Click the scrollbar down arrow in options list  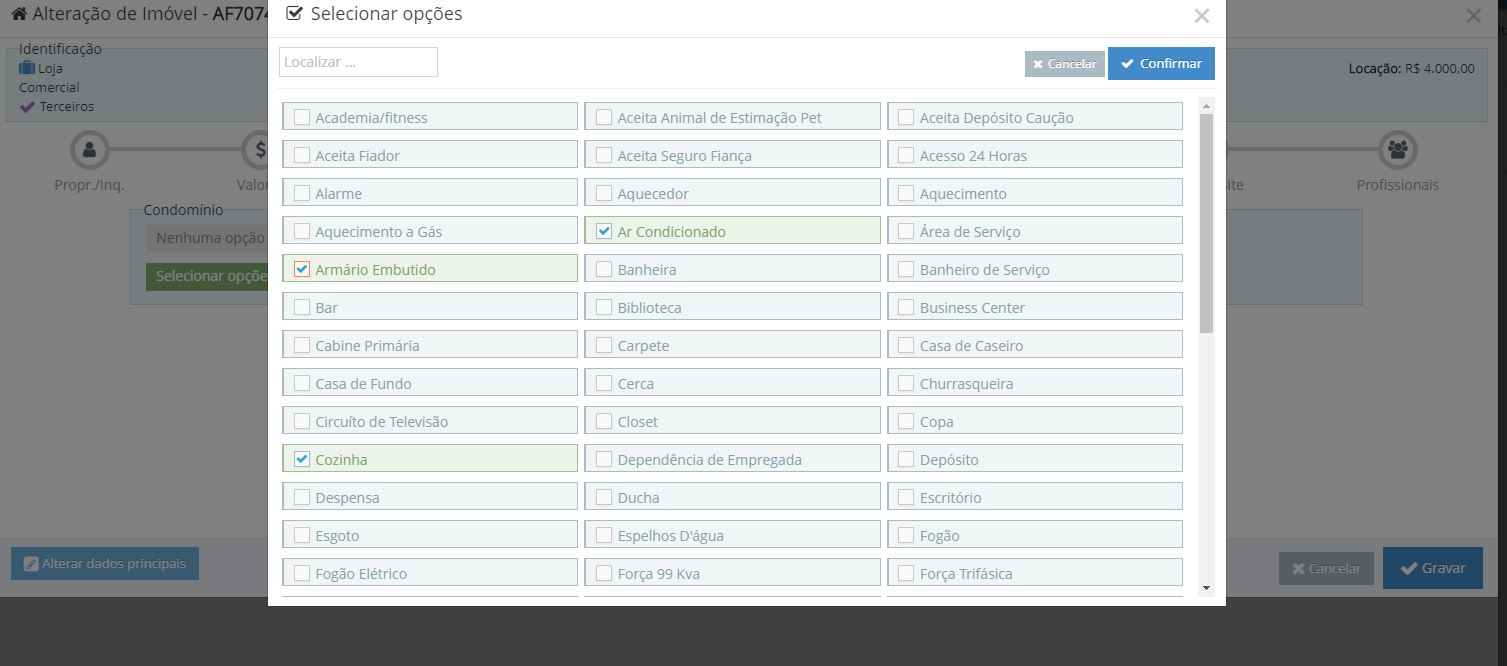1206,588
